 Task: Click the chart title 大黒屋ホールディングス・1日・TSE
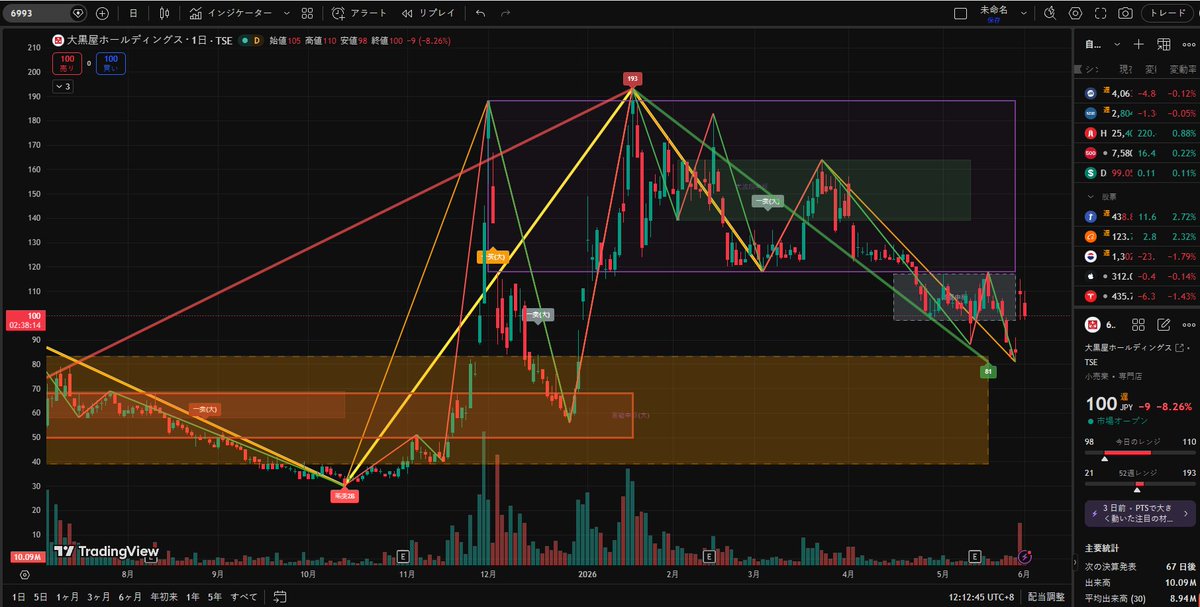click(x=148, y=40)
